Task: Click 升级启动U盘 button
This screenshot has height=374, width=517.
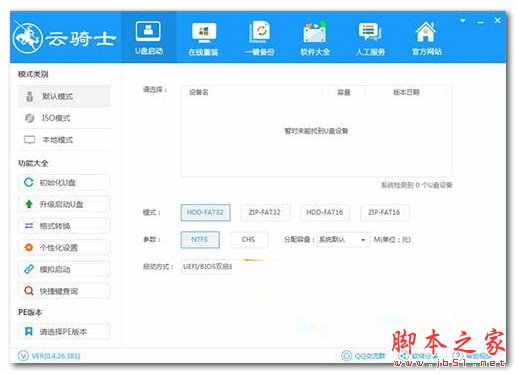Action: point(64,204)
